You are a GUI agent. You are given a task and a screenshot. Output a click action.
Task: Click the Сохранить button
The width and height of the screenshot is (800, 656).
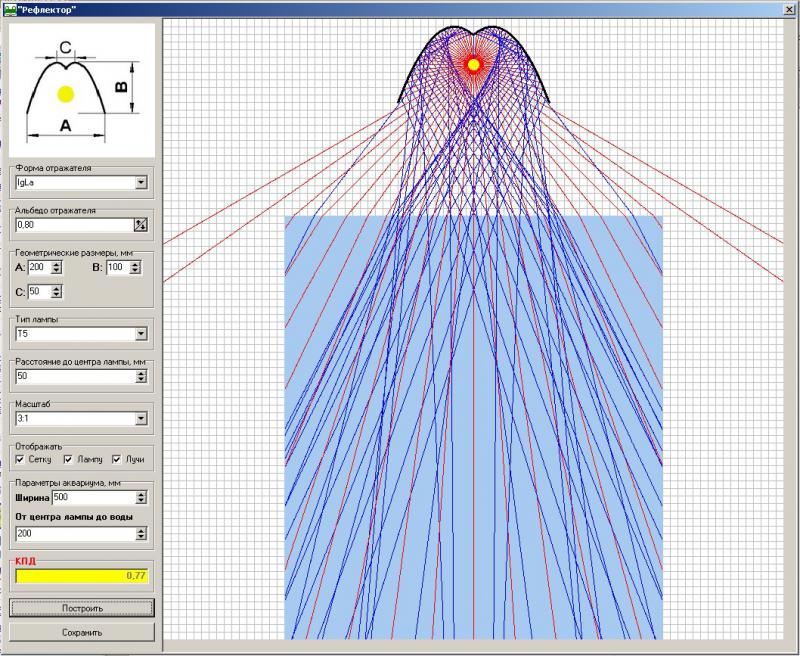click(x=82, y=632)
